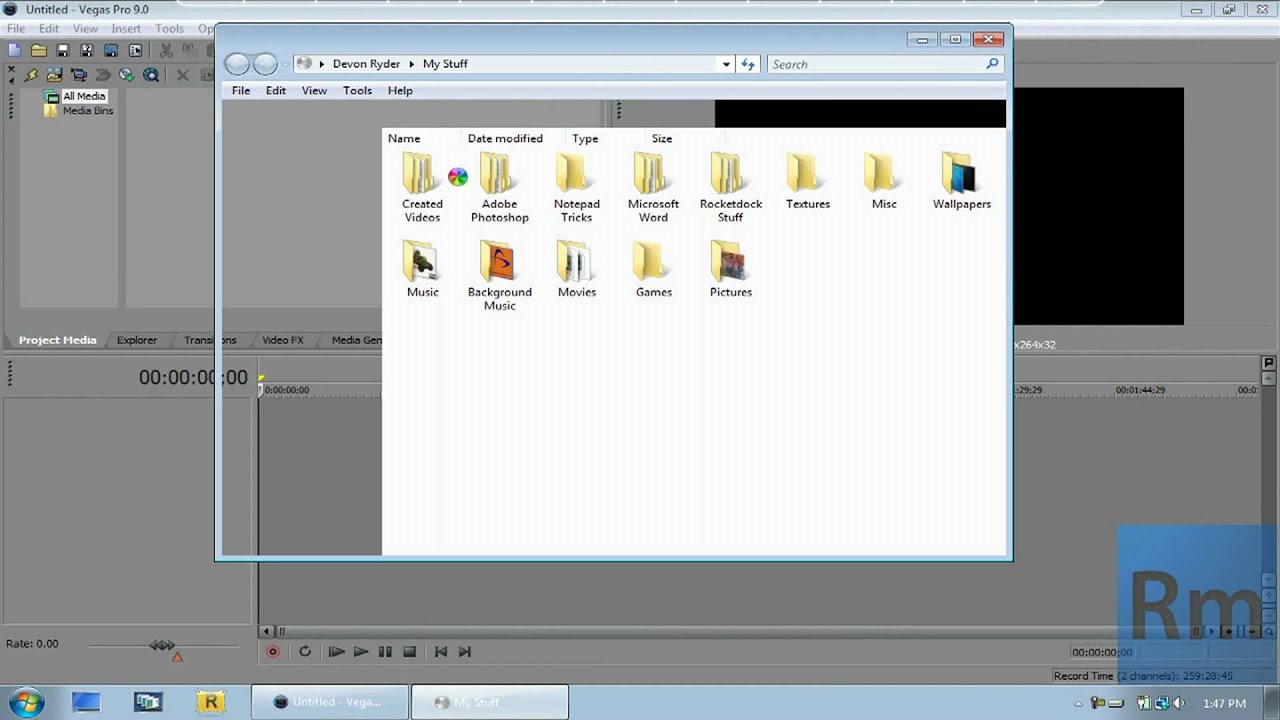
Task: Select the Misc folder
Action: click(x=884, y=181)
